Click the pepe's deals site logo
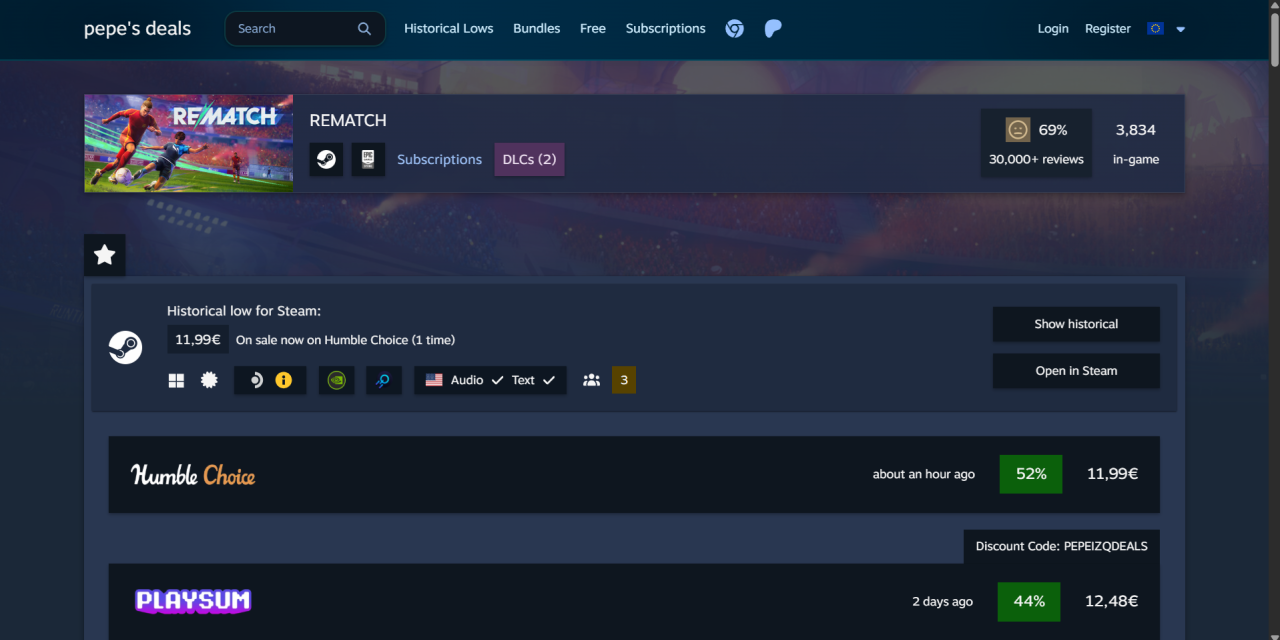 (x=137, y=28)
